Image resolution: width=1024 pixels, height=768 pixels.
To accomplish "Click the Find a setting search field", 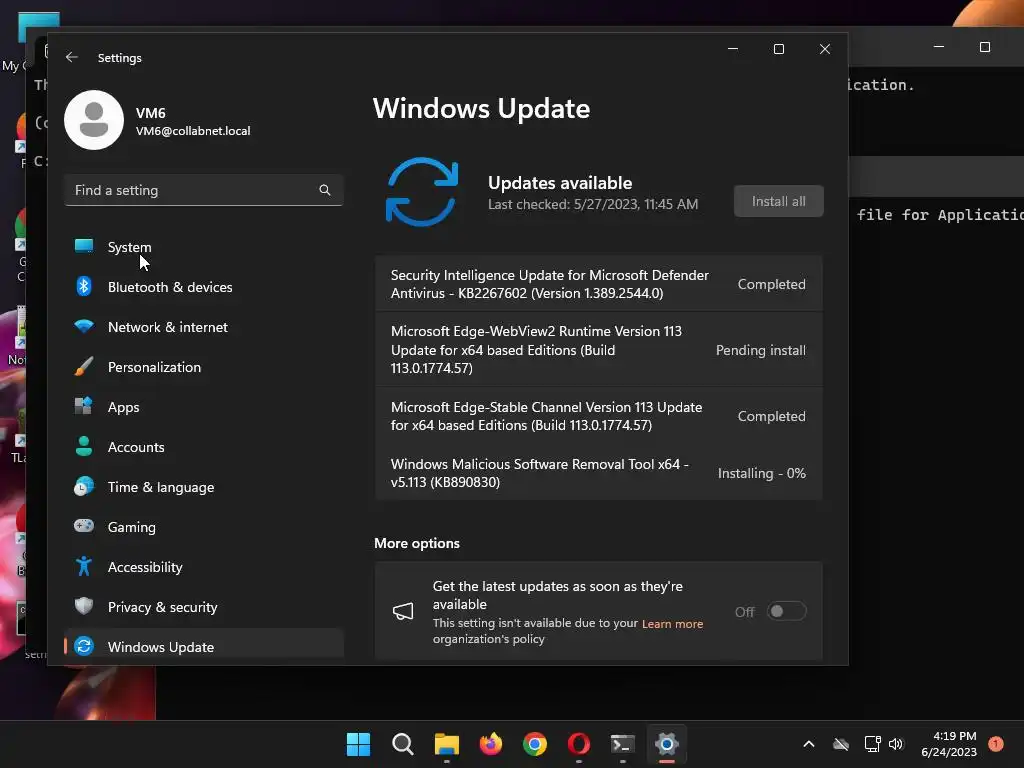I will click(x=204, y=190).
